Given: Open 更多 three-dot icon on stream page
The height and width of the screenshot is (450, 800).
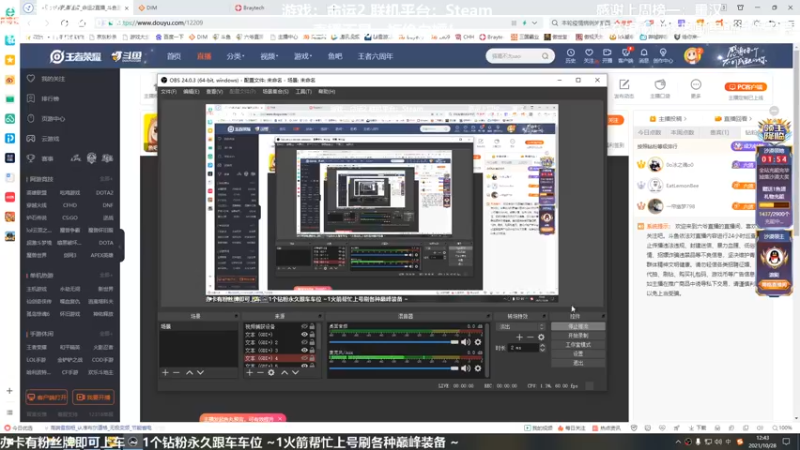Looking at the screenshot, I should click(696, 85).
